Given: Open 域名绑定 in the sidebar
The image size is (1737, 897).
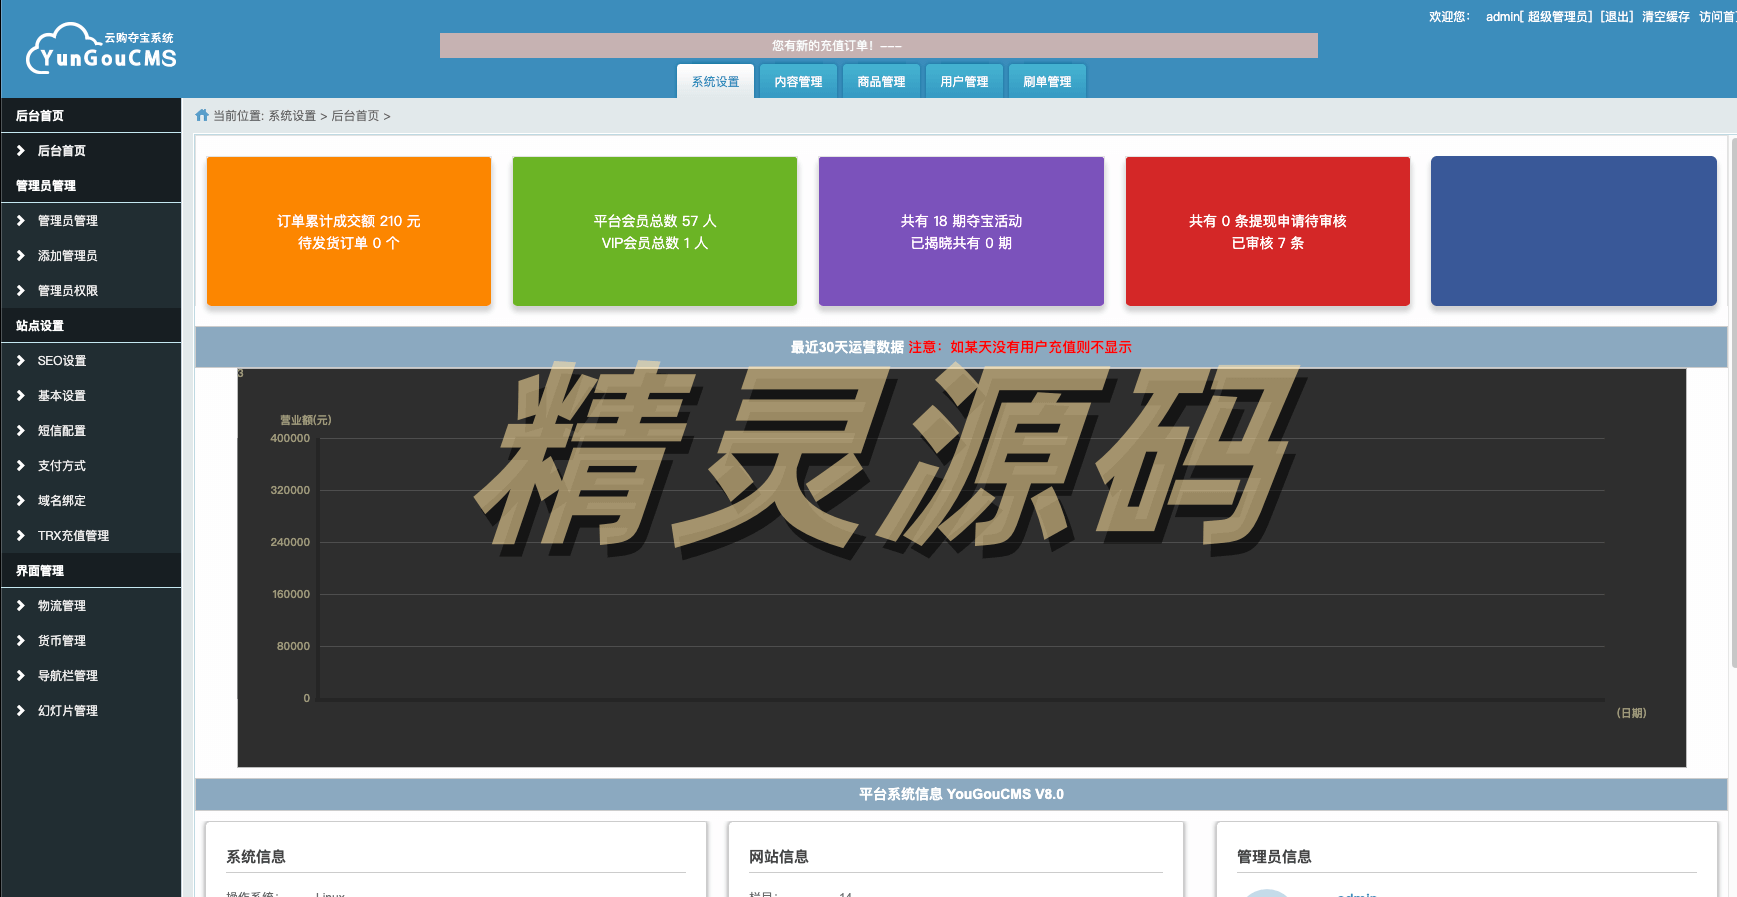Looking at the screenshot, I should (61, 501).
